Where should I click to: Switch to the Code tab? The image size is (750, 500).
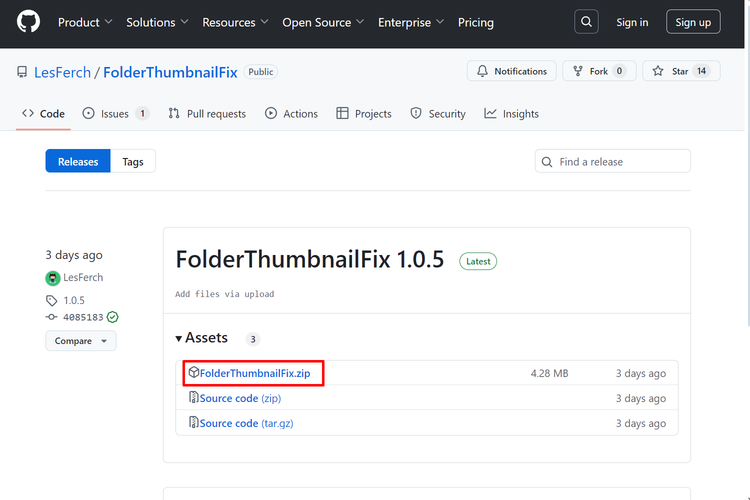tap(43, 114)
